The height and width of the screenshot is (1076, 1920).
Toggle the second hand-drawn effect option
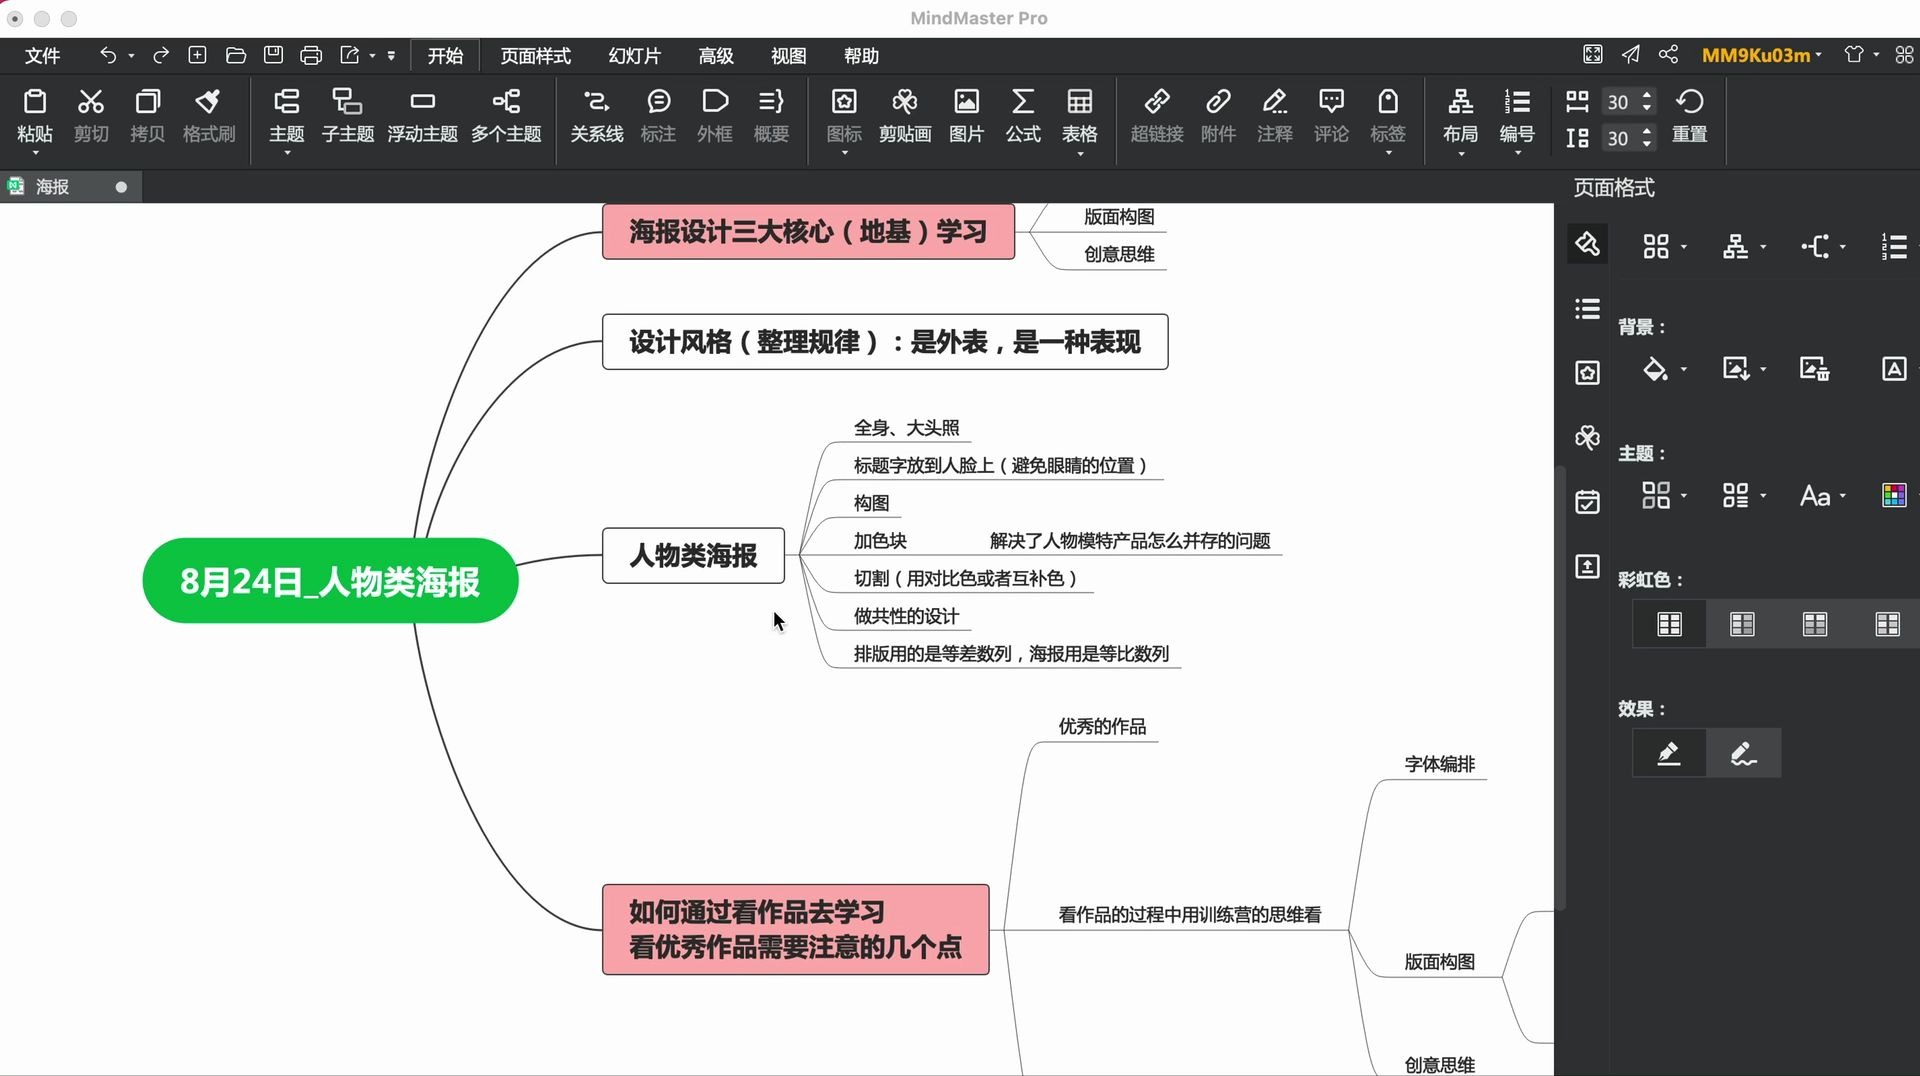(1743, 753)
